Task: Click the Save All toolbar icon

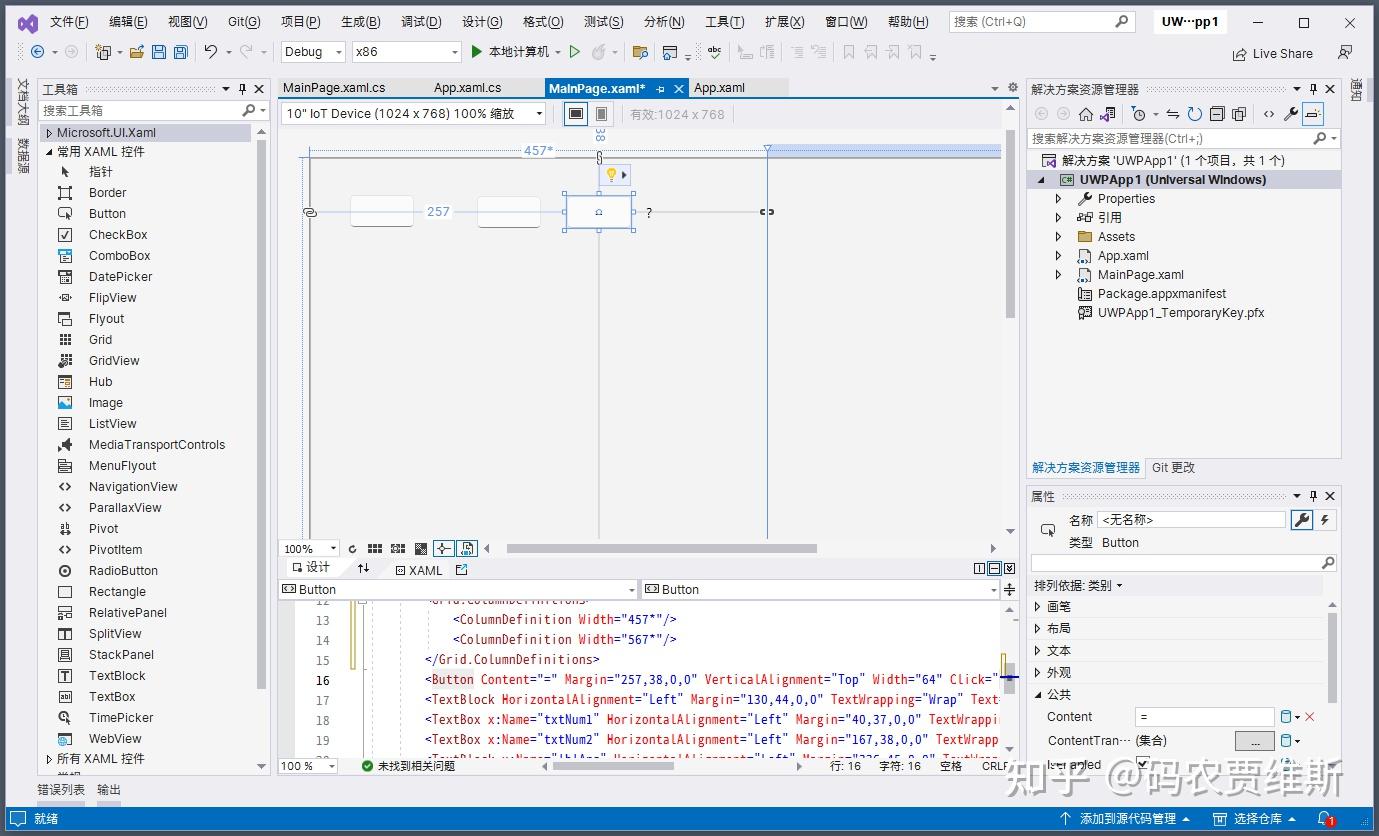Action: [180, 52]
